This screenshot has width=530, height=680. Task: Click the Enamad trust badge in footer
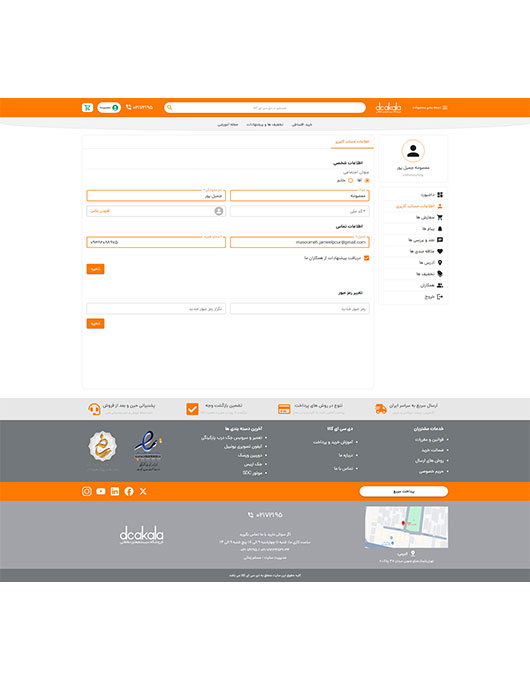[148, 451]
